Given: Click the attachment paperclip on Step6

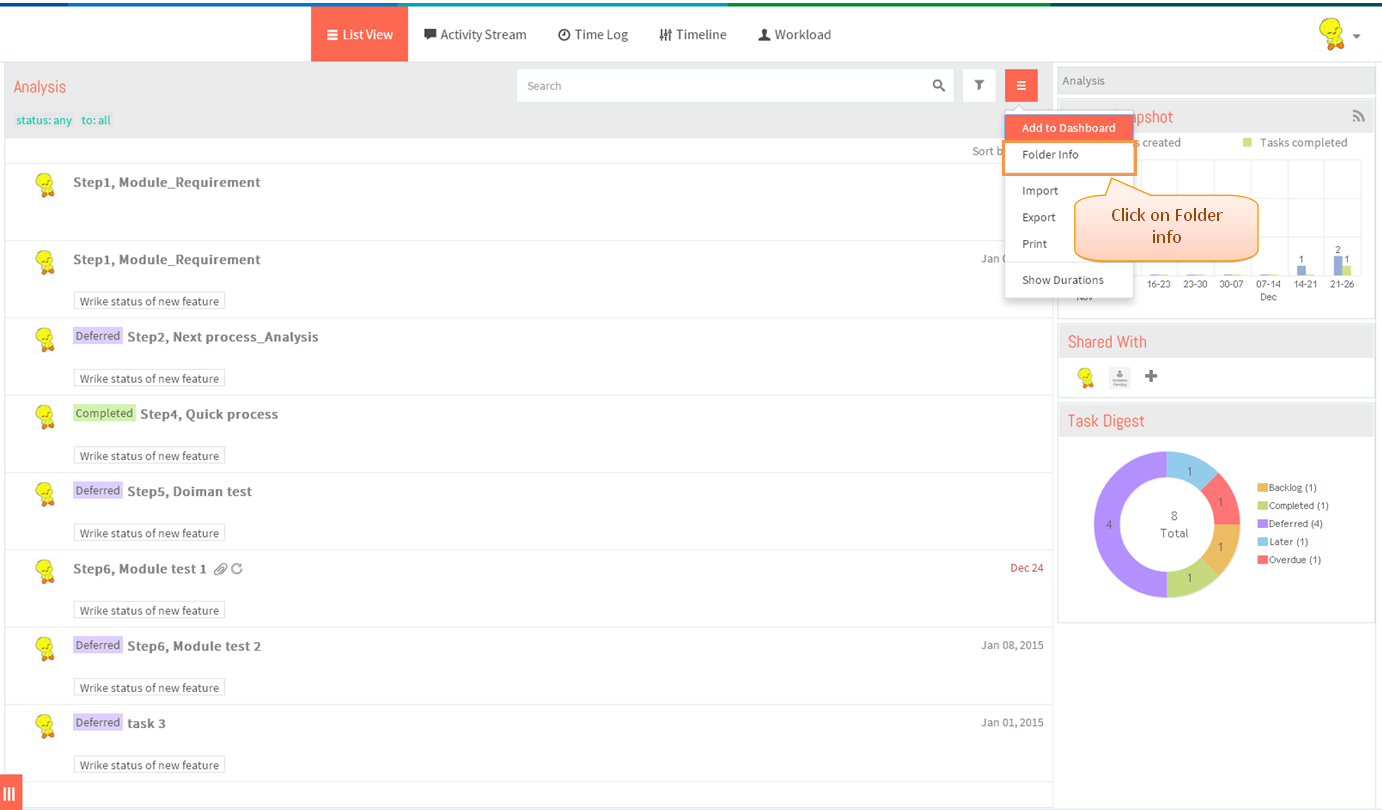Looking at the screenshot, I should point(221,569).
